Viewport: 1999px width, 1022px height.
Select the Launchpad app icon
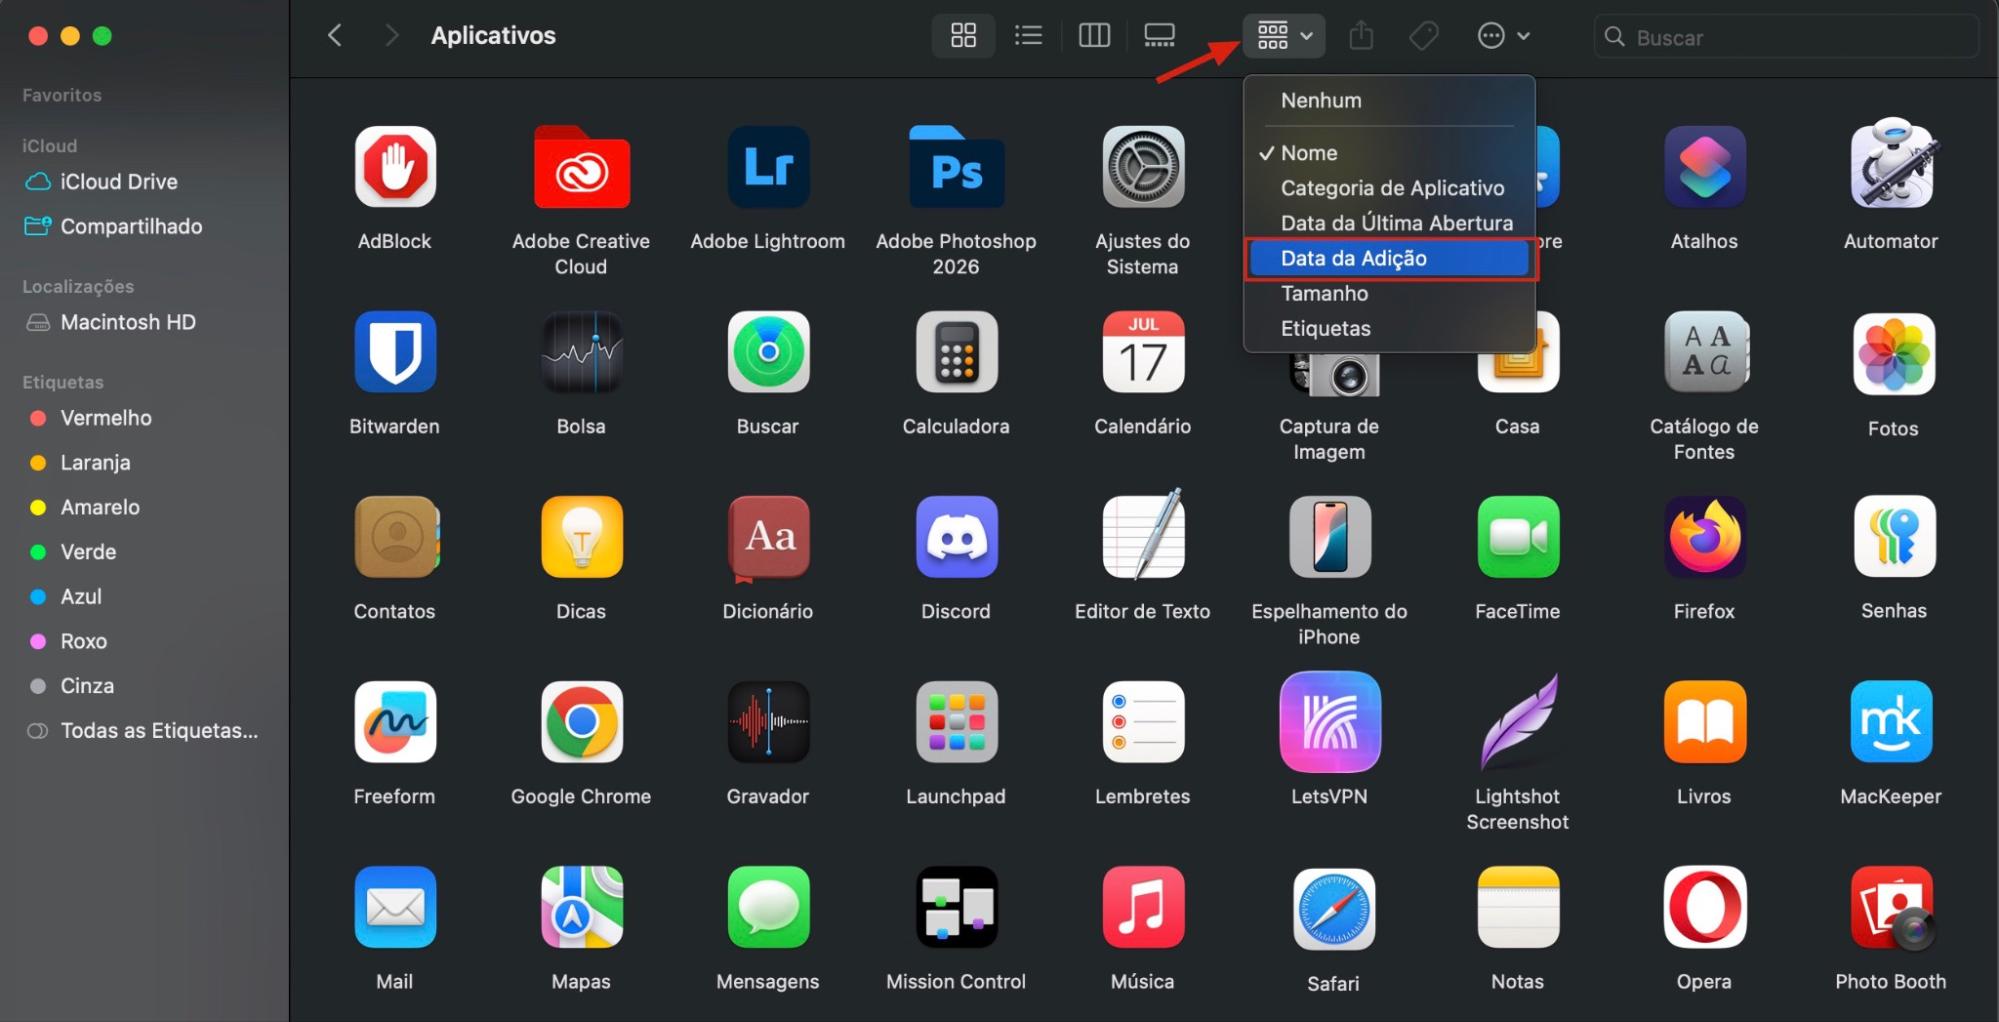point(956,721)
